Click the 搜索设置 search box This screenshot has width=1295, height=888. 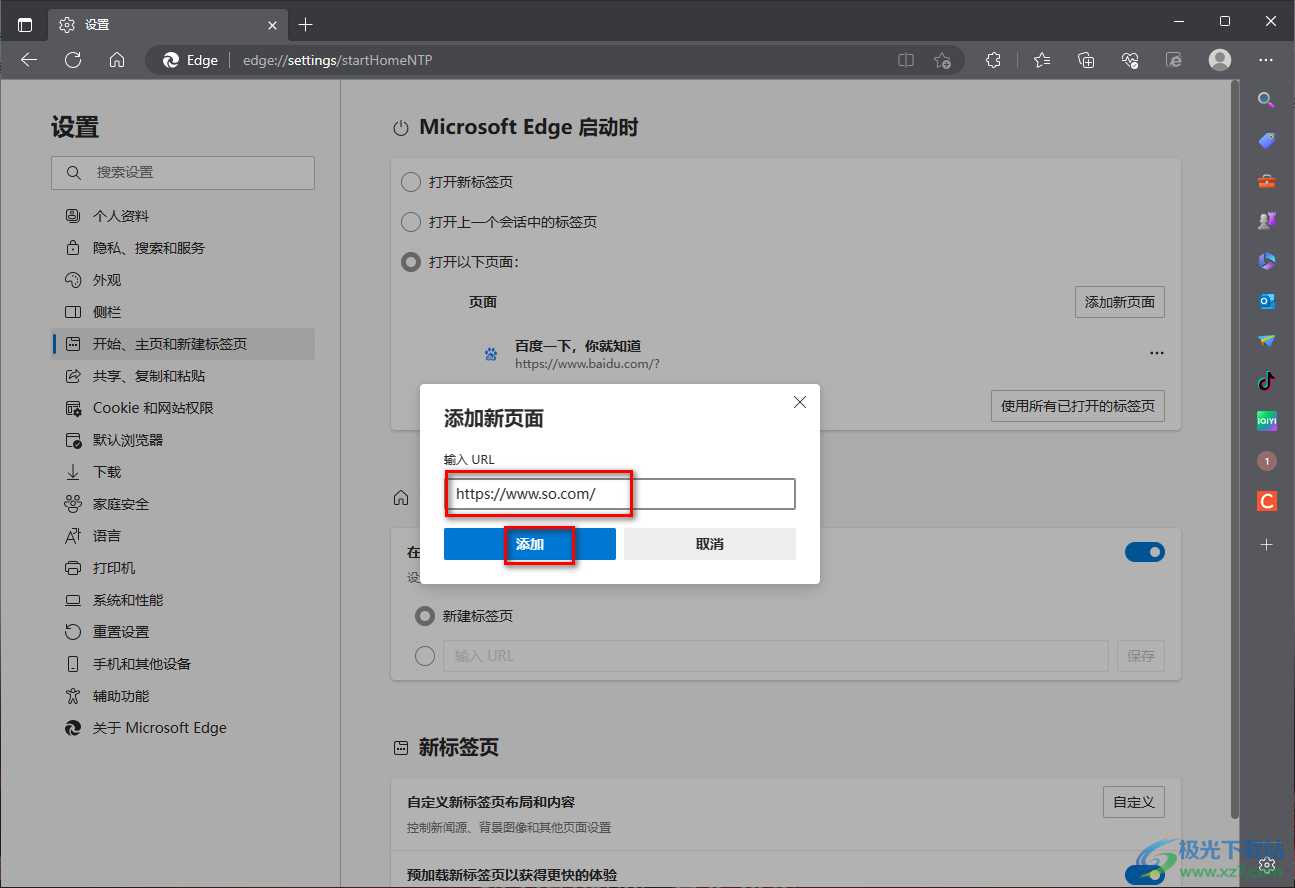point(183,172)
